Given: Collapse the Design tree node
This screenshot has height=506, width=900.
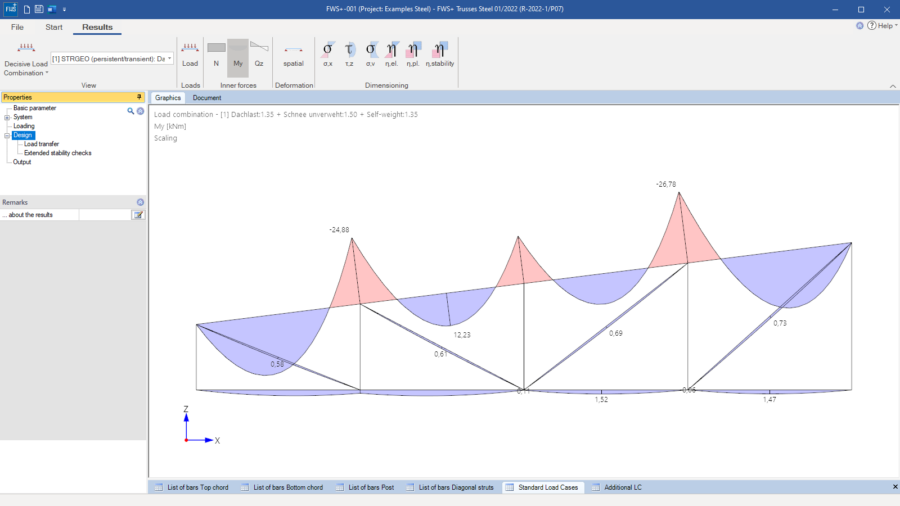Looking at the screenshot, I should pyautogui.click(x=7, y=135).
